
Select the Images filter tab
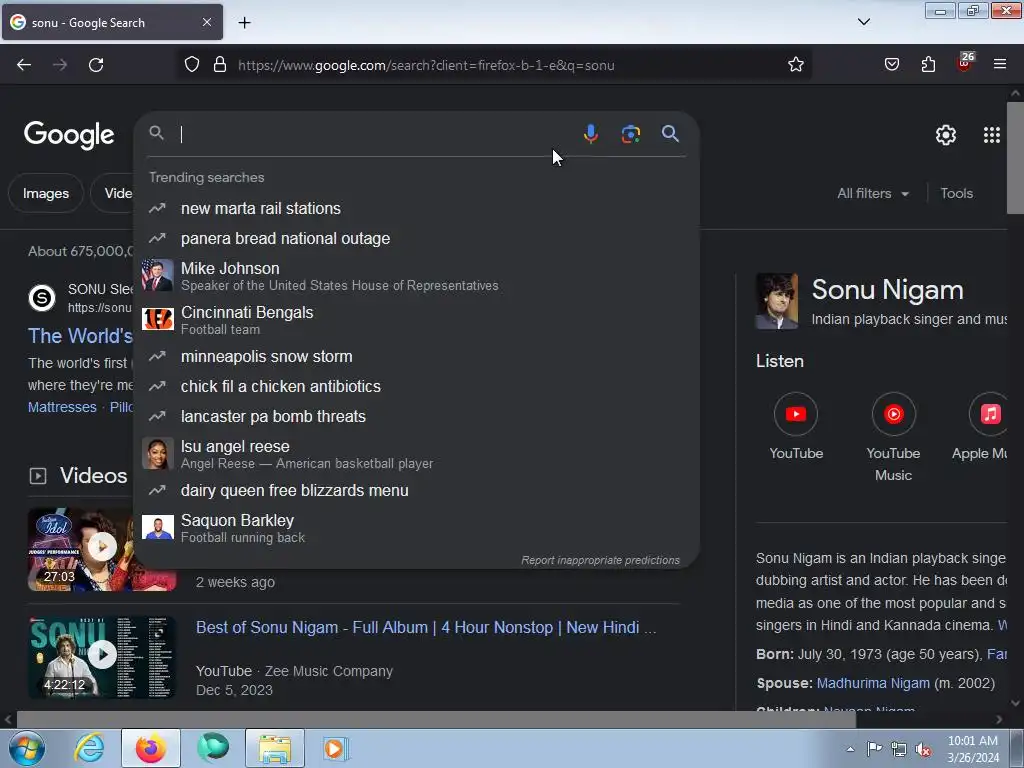[x=46, y=193]
